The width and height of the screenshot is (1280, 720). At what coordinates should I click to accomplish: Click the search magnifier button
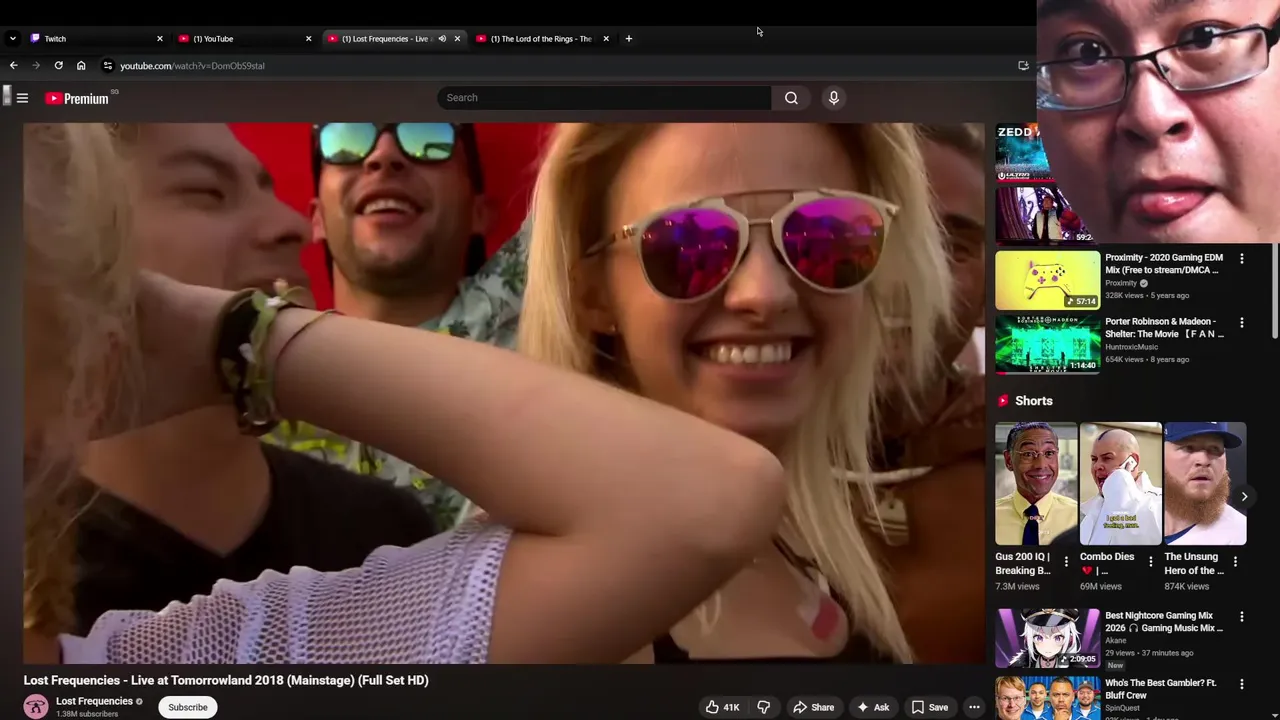tap(791, 98)
